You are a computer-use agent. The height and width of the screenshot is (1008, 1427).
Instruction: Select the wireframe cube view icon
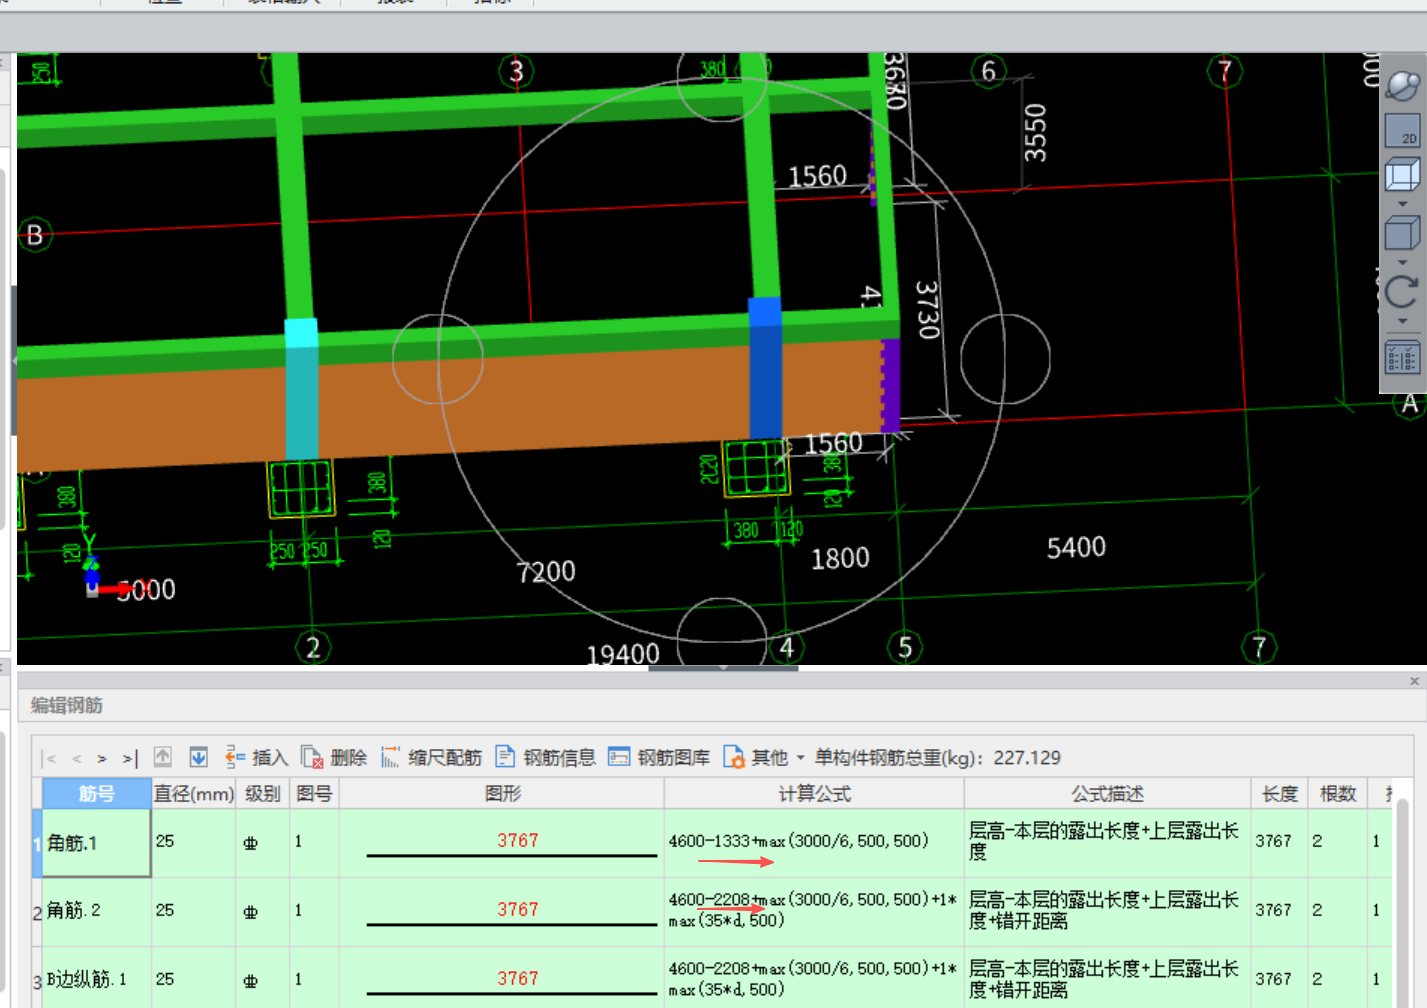pyautogui.click(x=1402, y=175)
